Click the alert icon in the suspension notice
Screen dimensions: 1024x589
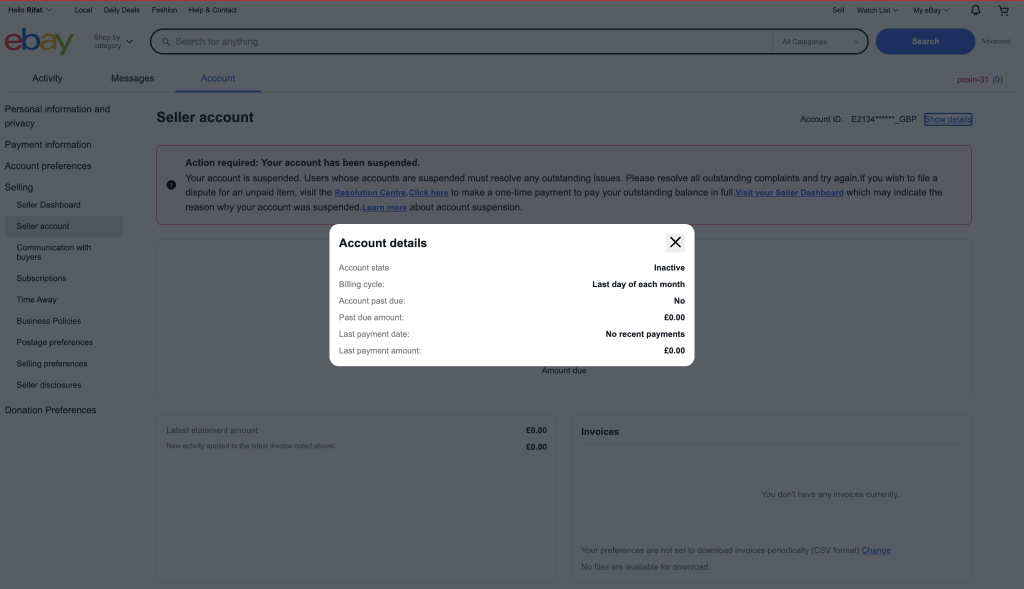click(x=171, y=185)
